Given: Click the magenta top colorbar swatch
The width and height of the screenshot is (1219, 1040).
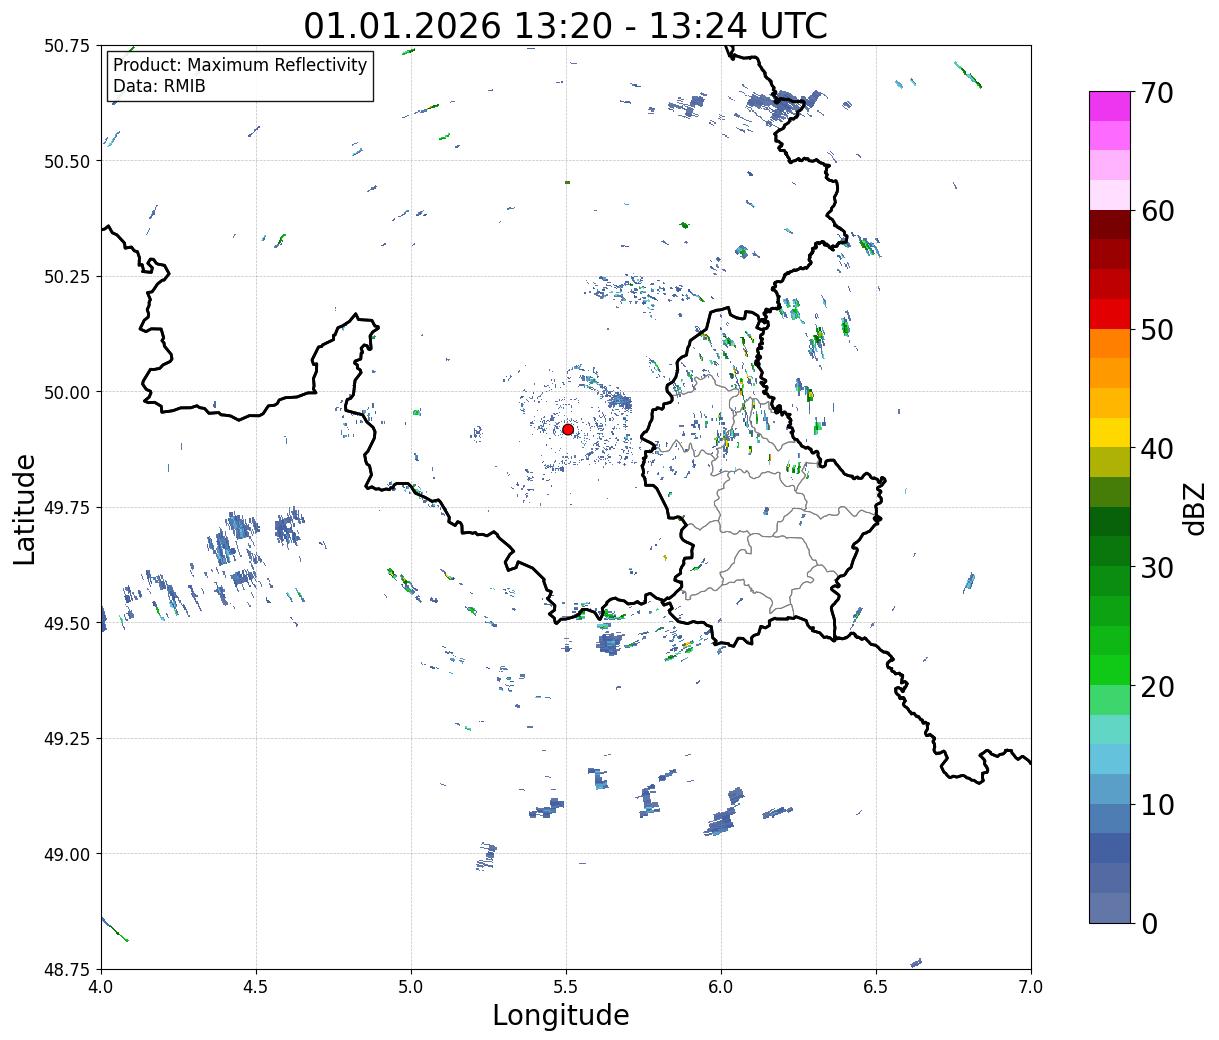Looking at the screenshot, I should point(1110,106).
